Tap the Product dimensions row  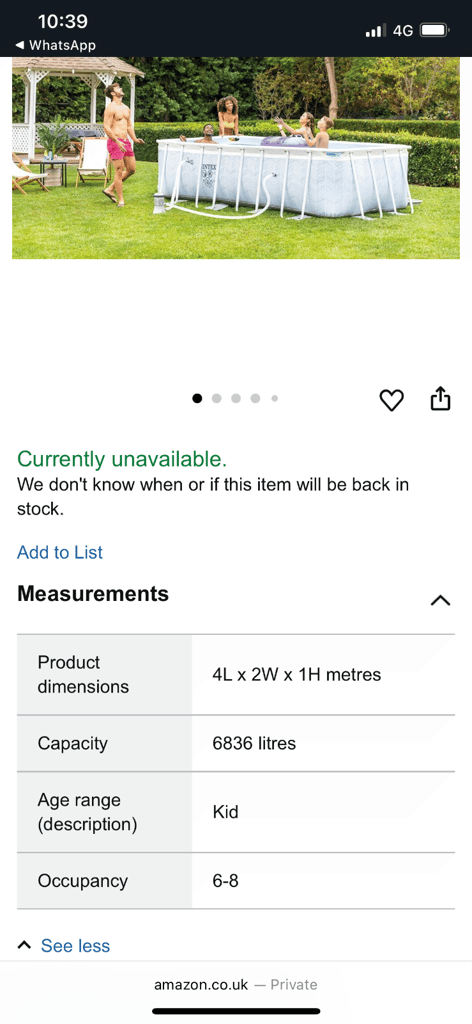tap(236, 675)
